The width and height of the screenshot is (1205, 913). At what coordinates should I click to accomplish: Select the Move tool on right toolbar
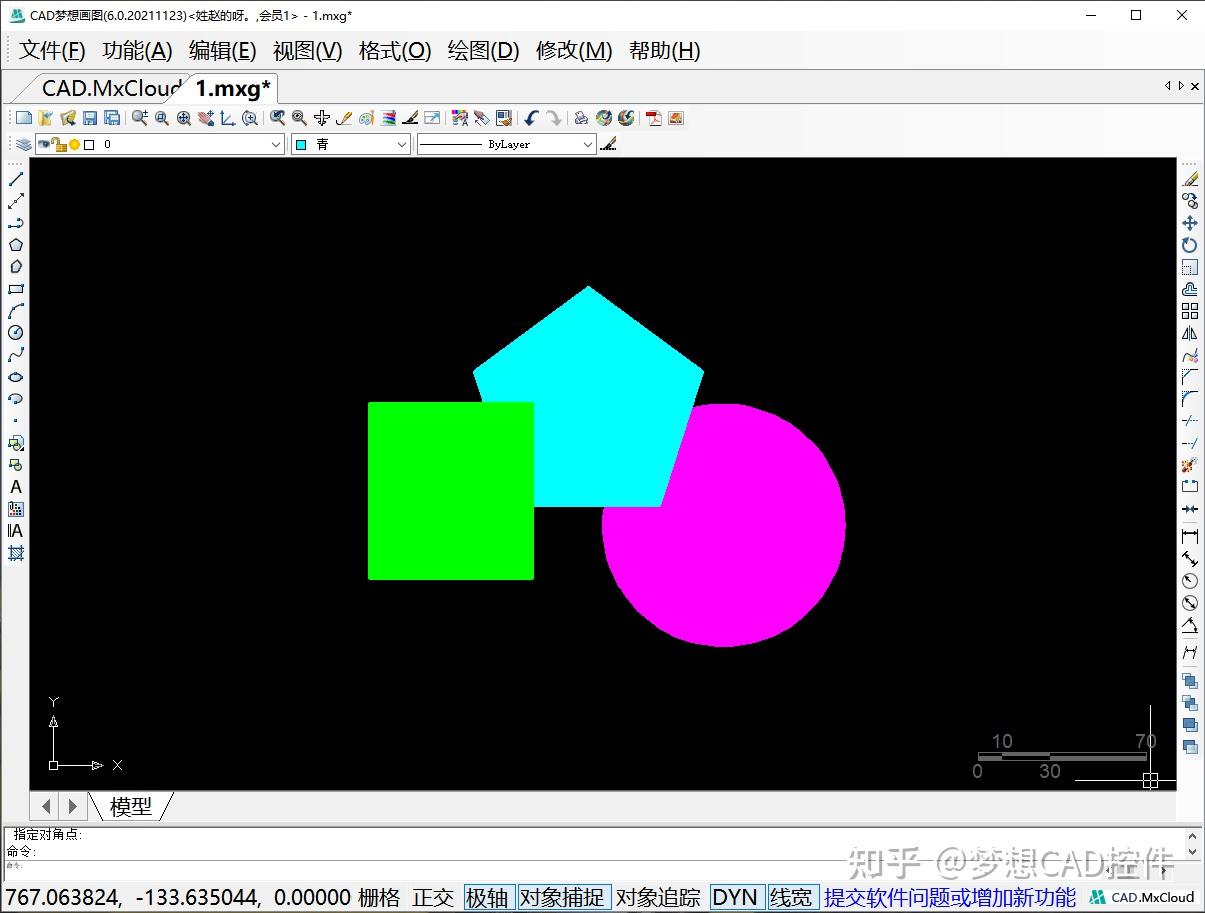[x=1190, y=222]
